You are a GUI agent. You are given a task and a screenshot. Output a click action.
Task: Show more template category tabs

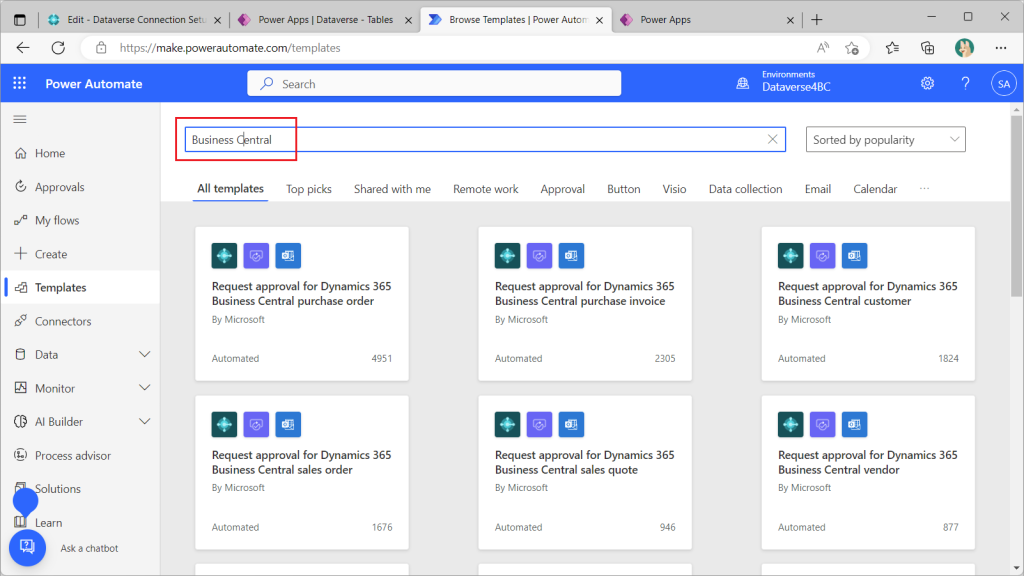[x=924, y=189]
